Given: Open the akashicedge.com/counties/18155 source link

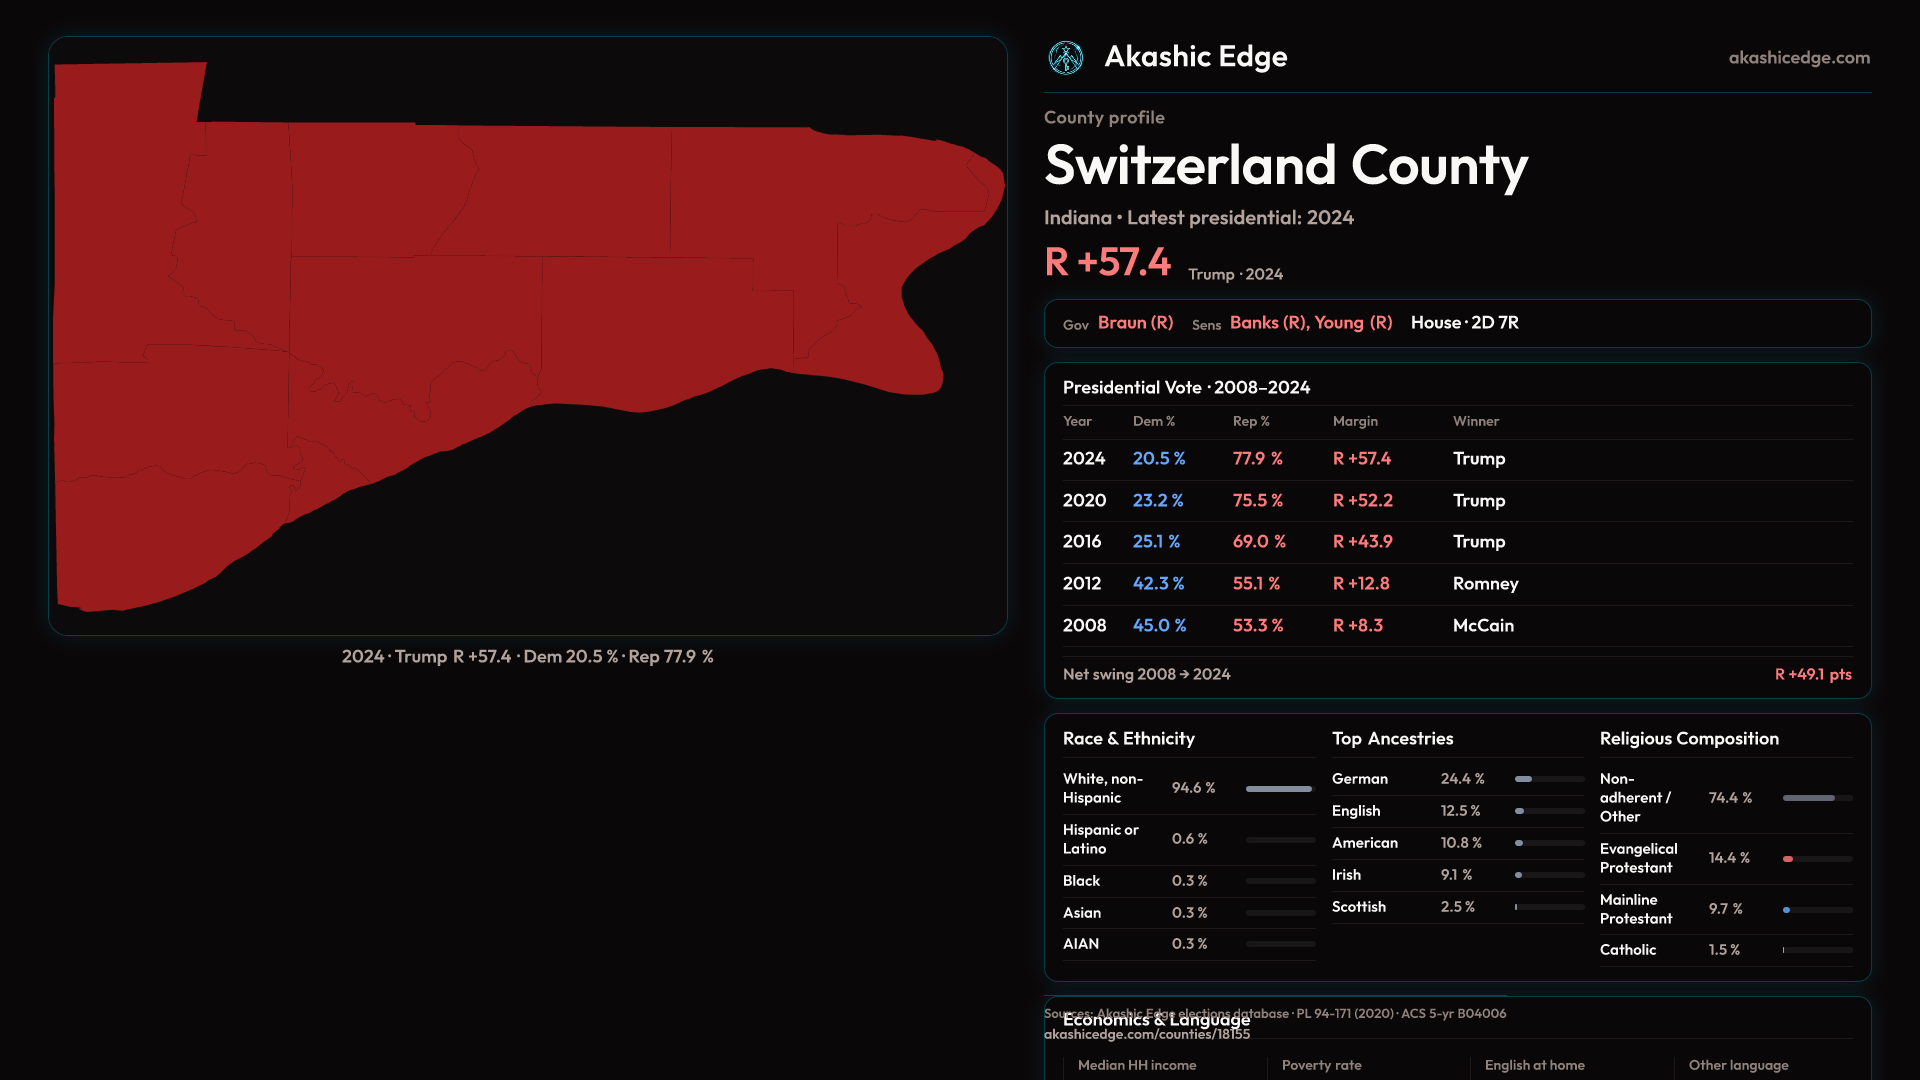Looking at the screenshot, I should (x=1146, y=1035).
